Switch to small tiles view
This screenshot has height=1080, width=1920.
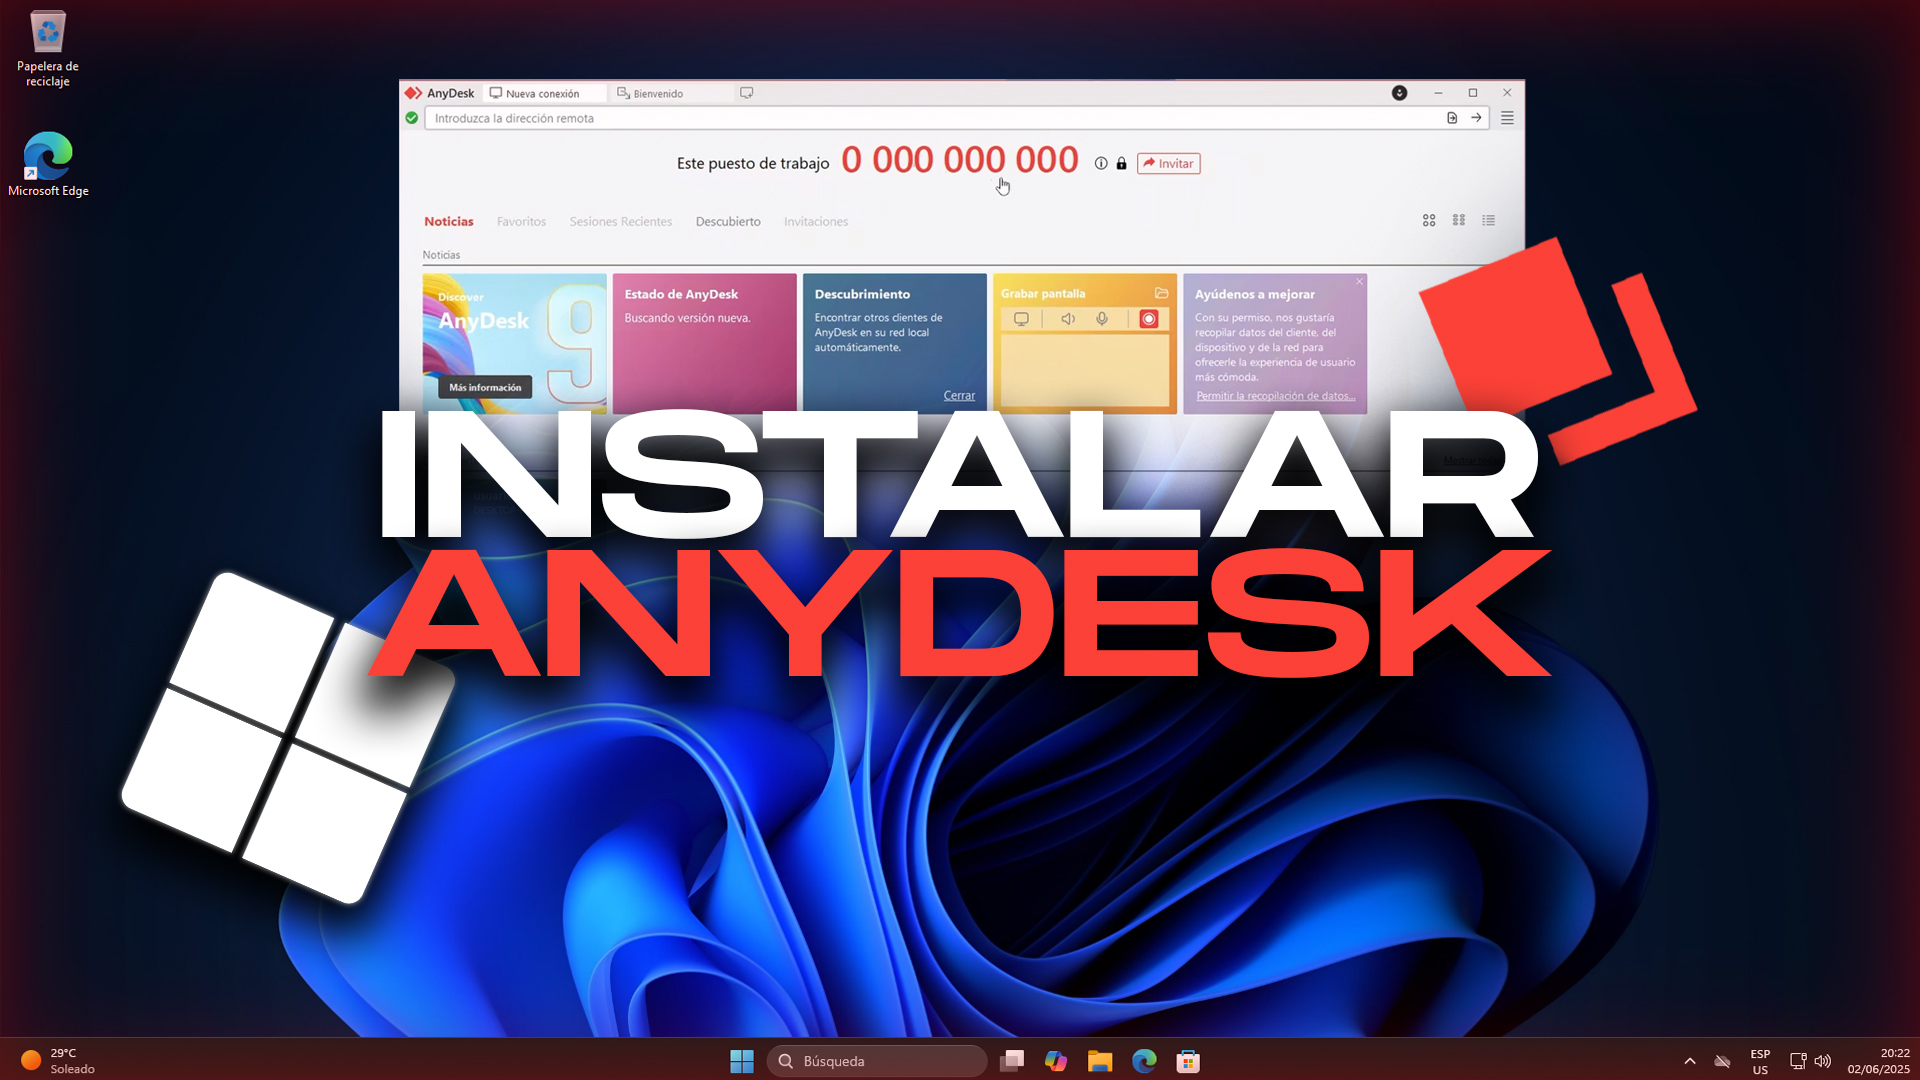[1458, 220]
